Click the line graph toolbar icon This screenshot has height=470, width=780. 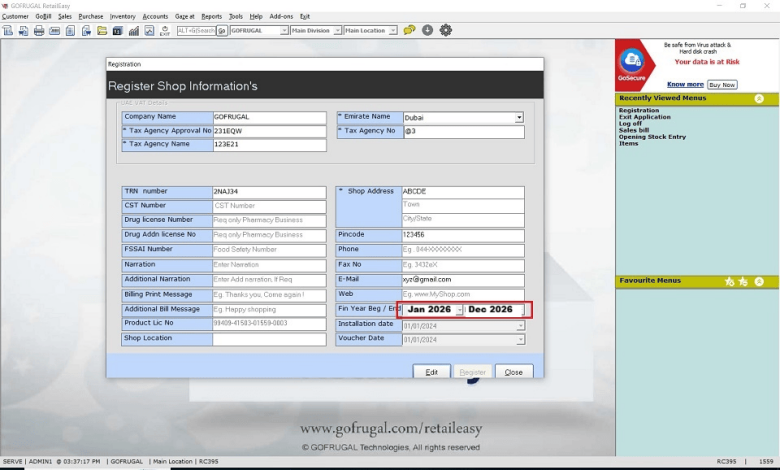click(x=149, y=31)
